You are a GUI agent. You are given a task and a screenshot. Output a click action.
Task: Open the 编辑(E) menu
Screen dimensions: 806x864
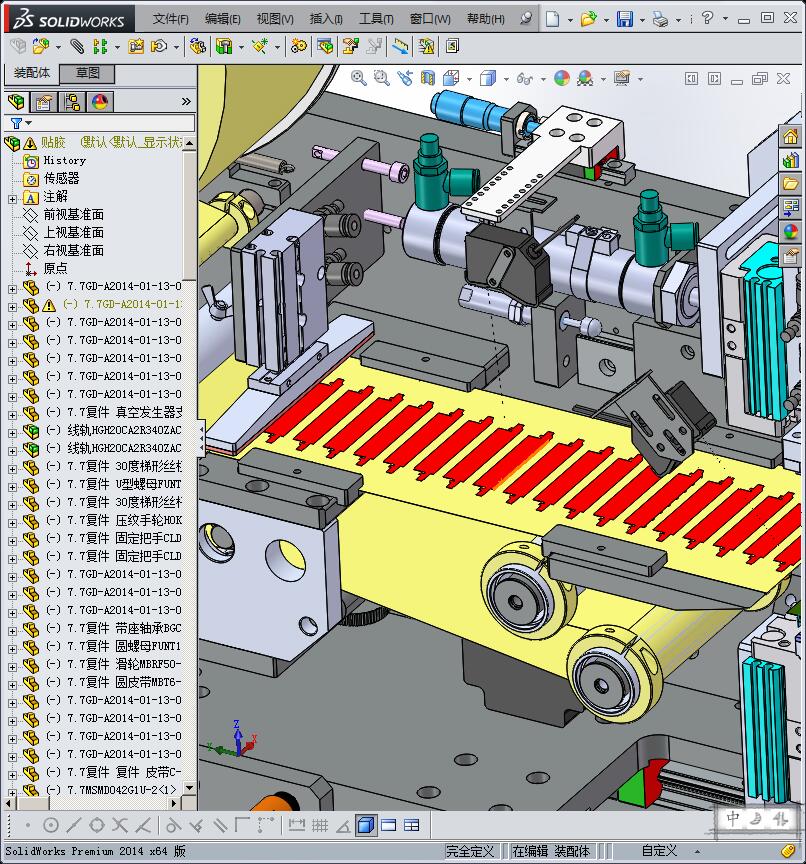point(223,19)
